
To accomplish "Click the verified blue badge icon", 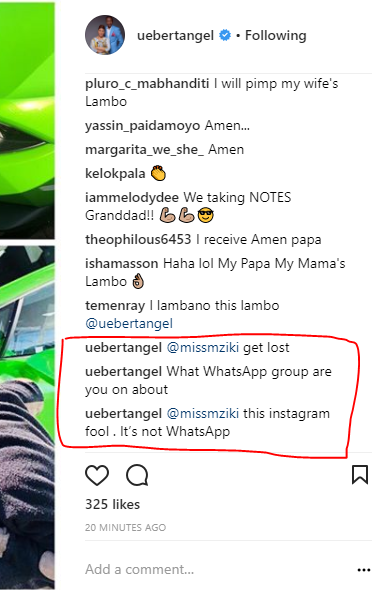I will tap(225, 35).
